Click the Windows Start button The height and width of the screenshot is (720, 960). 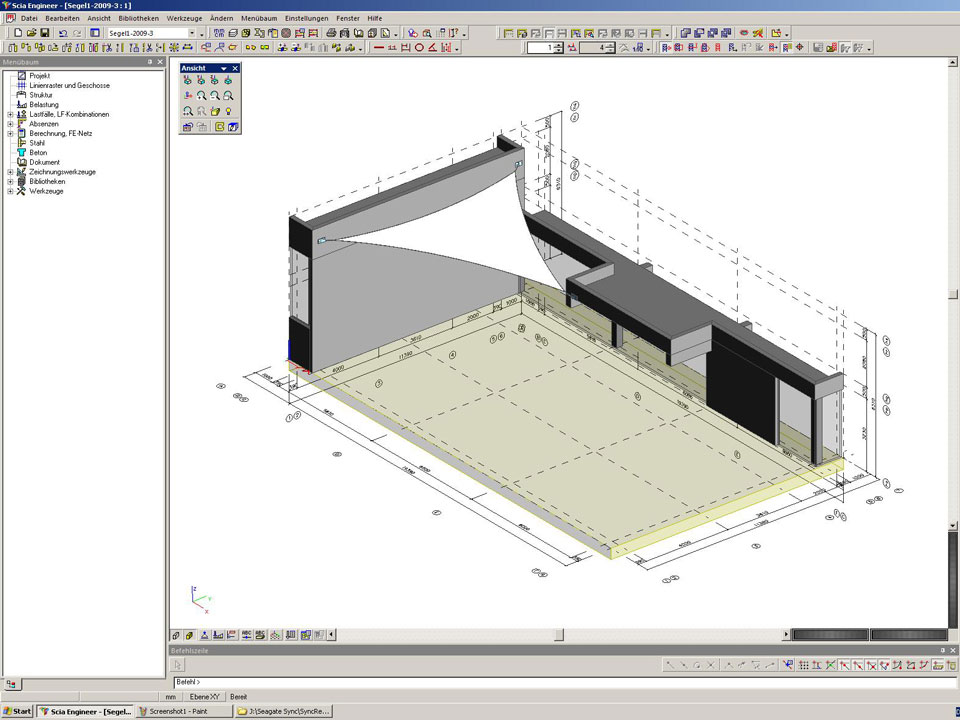pyautogui.click(x=17, y=711)
